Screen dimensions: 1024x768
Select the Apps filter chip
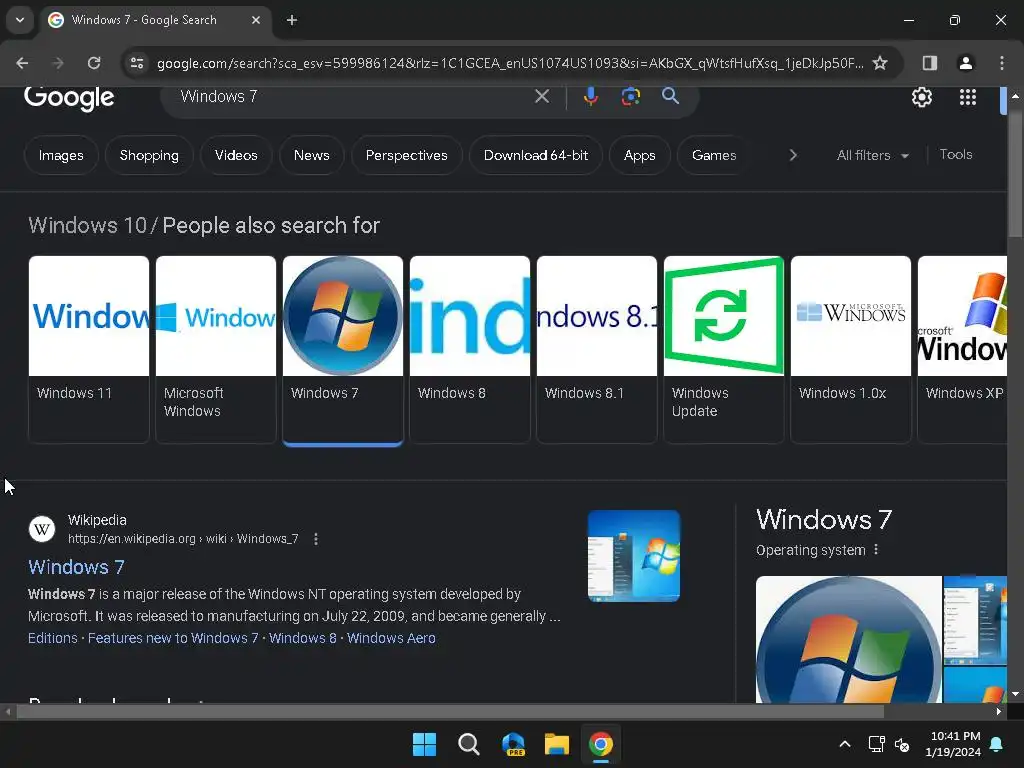tap(639, 155)
